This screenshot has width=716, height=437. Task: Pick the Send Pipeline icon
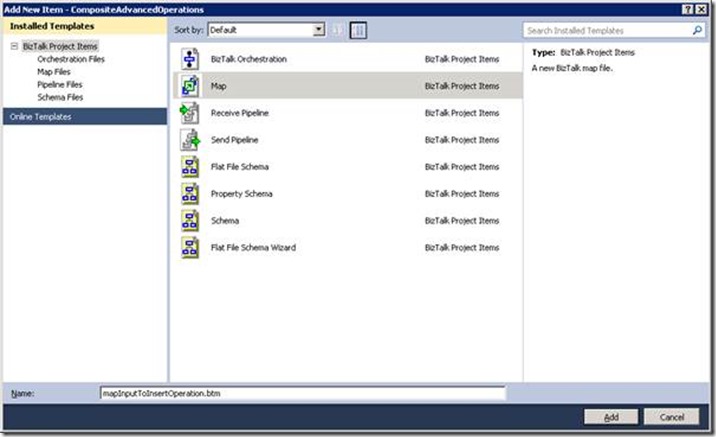tap(190, 140)
